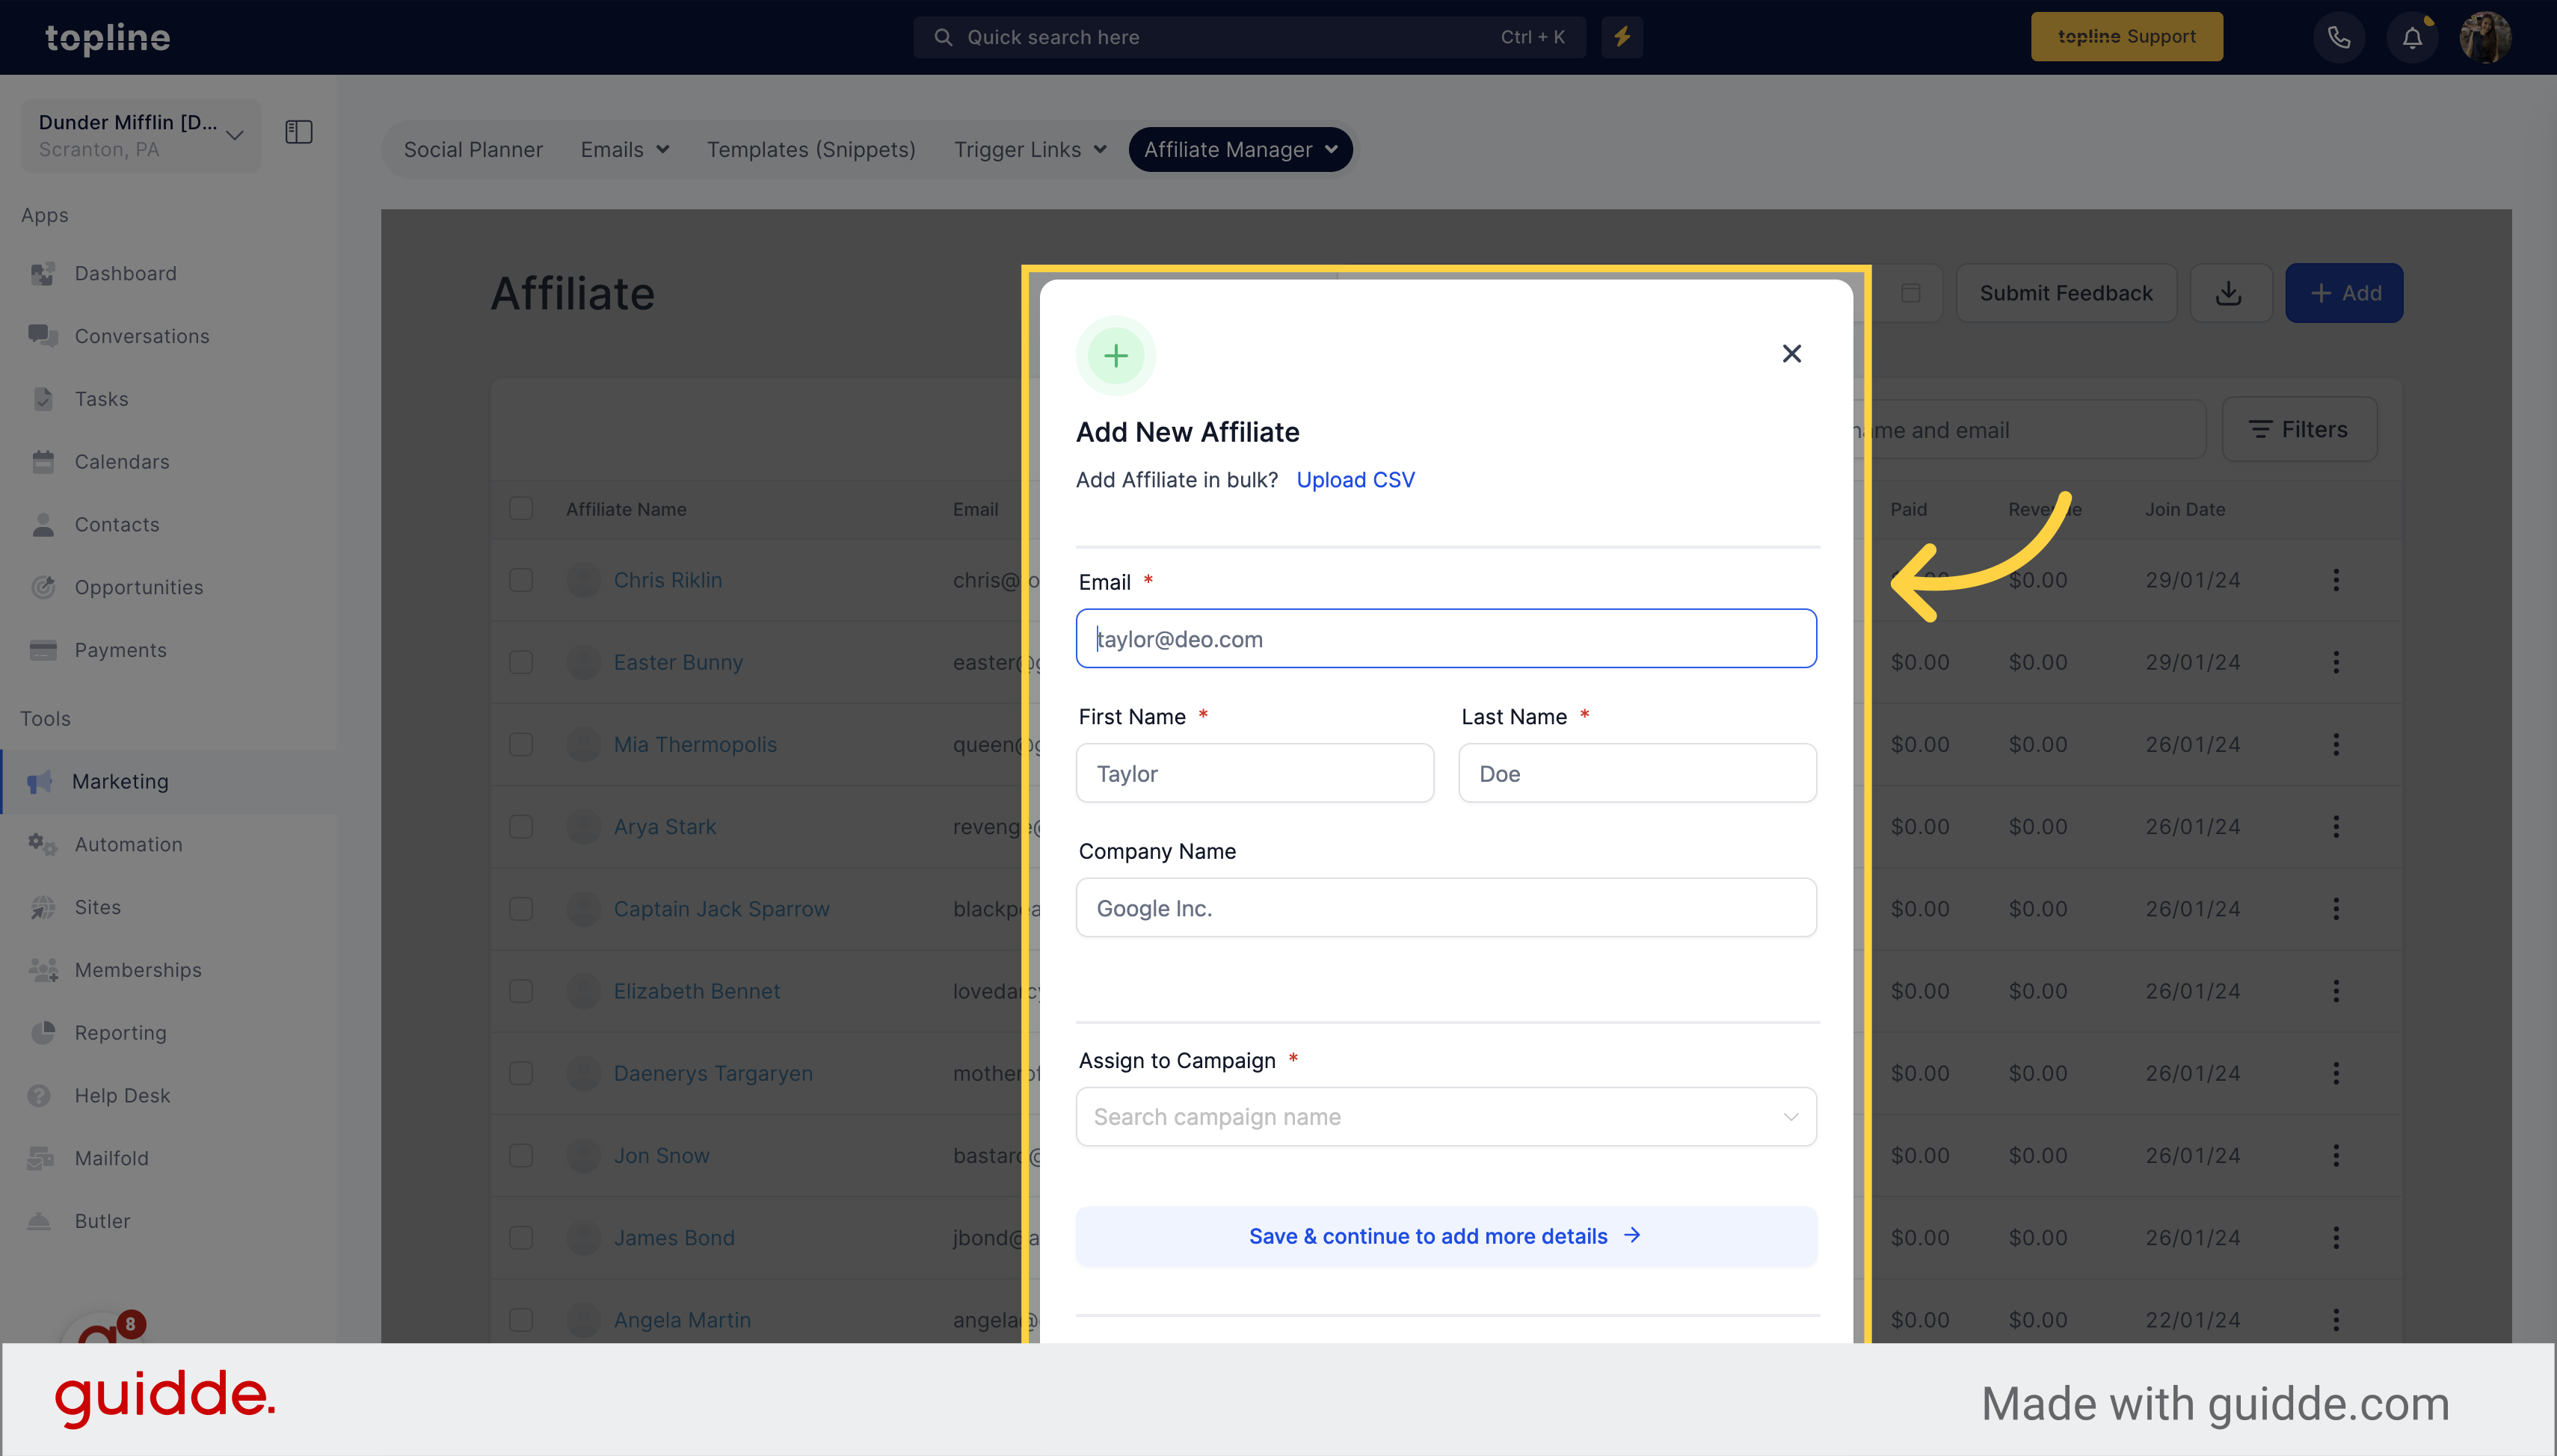
Task: Open the Dashboard sidebar icon
Action: 43,273
